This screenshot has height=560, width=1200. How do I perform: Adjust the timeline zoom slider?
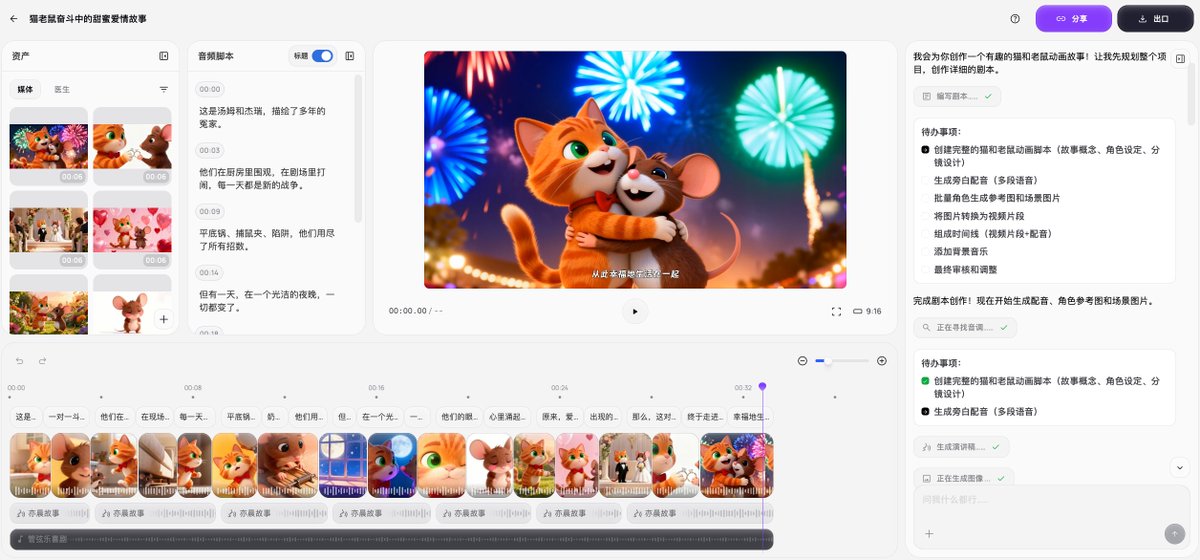(841, 361)
